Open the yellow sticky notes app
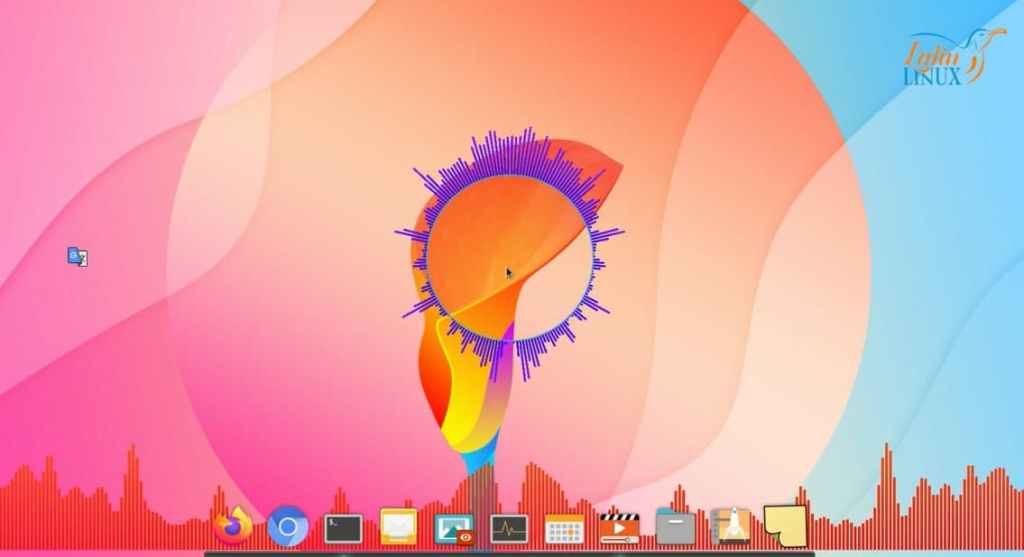Screen dimensions: 1024x557 [x=785, y=524]
